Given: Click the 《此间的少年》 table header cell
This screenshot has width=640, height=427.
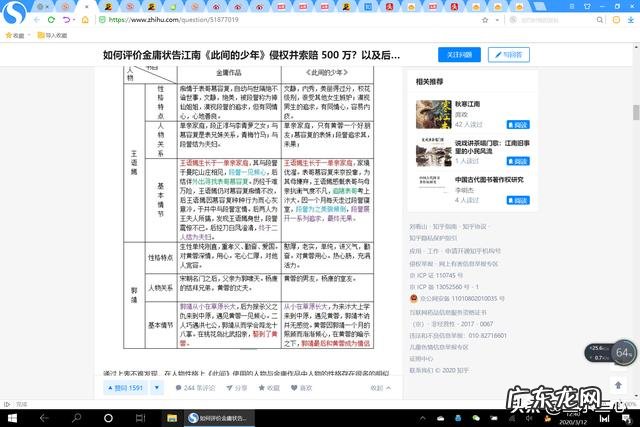Looking at the screenshot, I should 327,73.
